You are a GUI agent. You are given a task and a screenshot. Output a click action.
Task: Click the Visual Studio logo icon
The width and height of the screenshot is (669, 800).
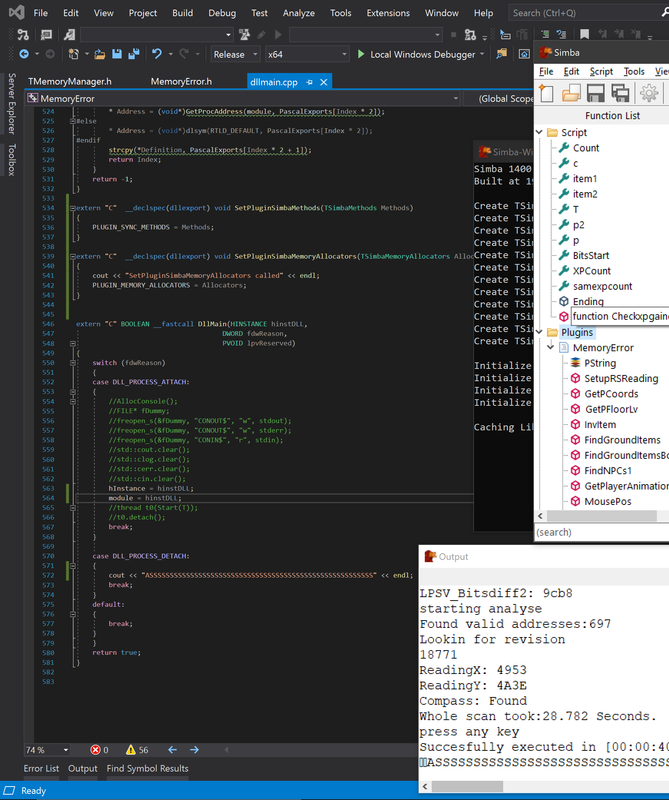point(16,12)
